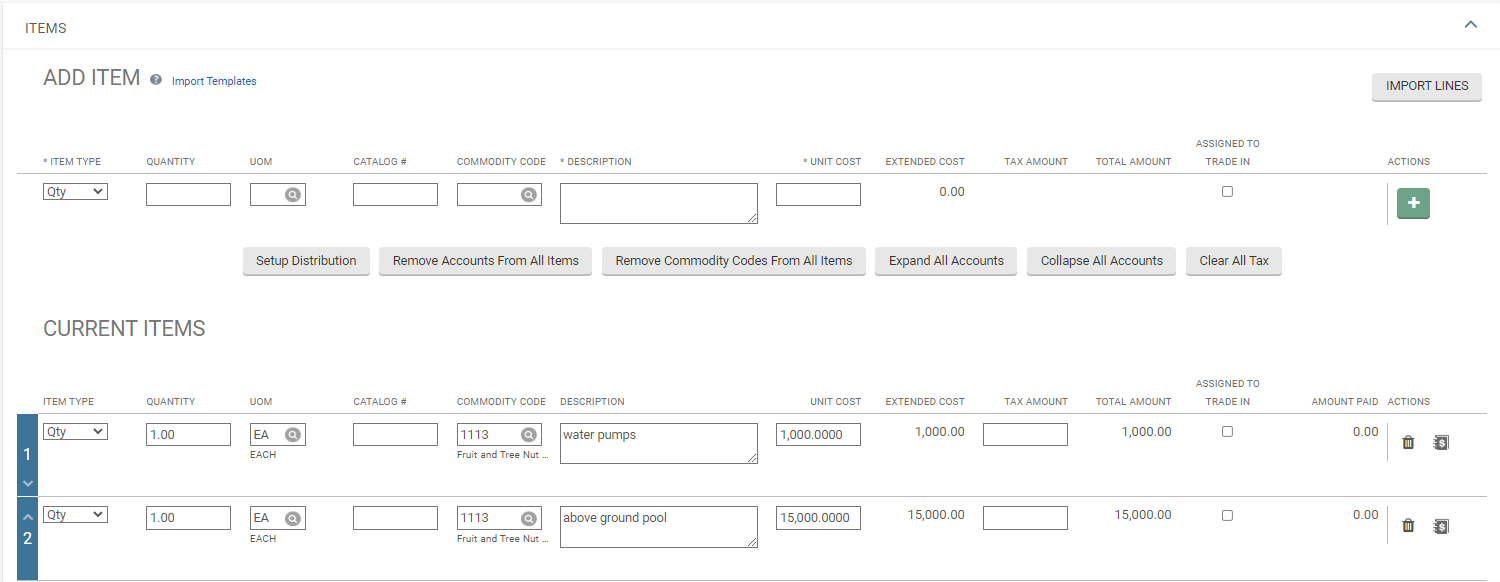1500x582 pixels.
Task: Move item 1 down with arrow
Action: tap(27, 483)
